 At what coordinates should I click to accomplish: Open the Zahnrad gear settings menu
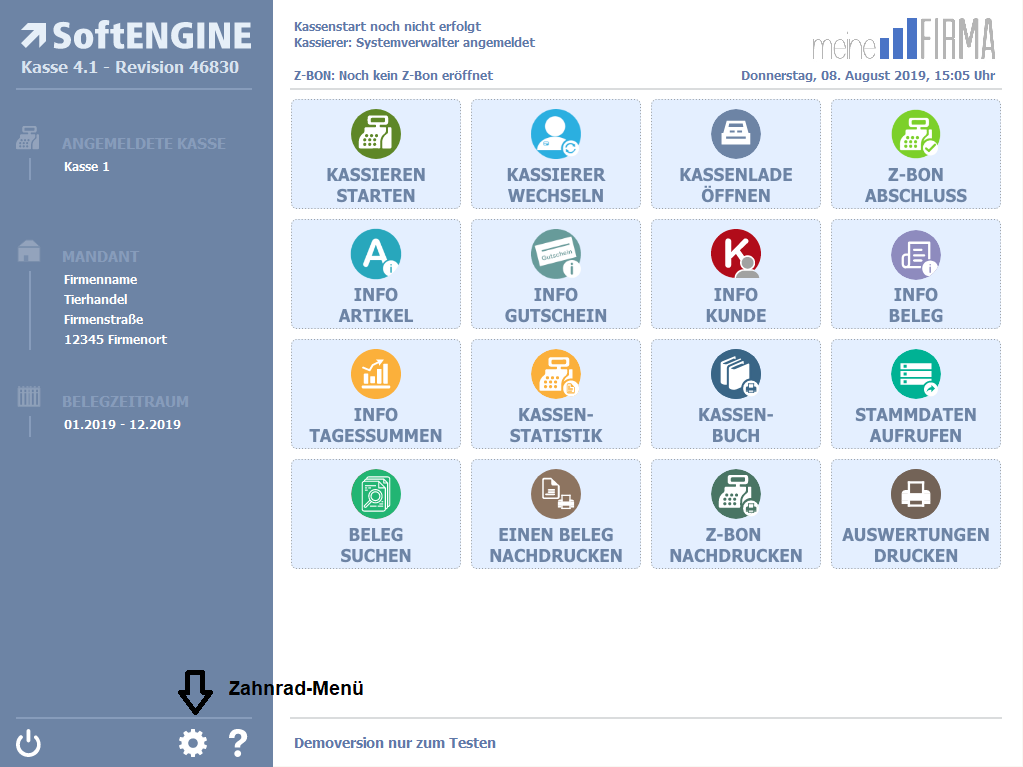(x=192, y=743)
